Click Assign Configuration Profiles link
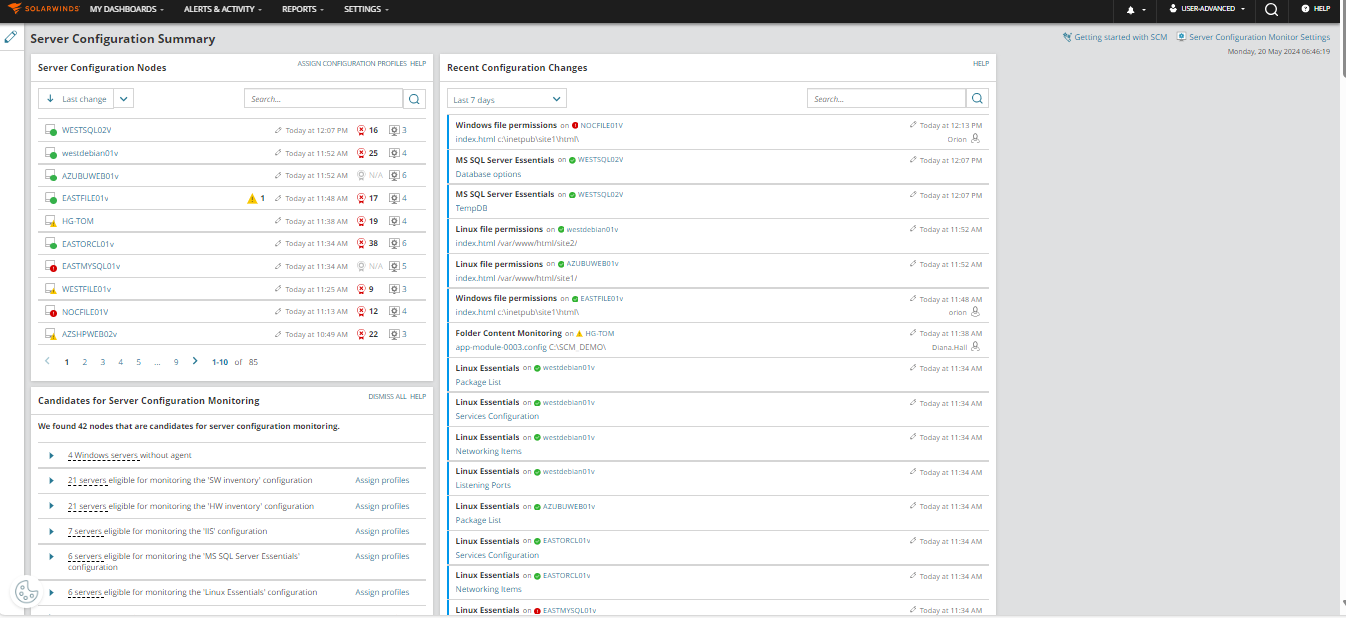Viewport: 1346px width, 618px height. pos(352,63)
